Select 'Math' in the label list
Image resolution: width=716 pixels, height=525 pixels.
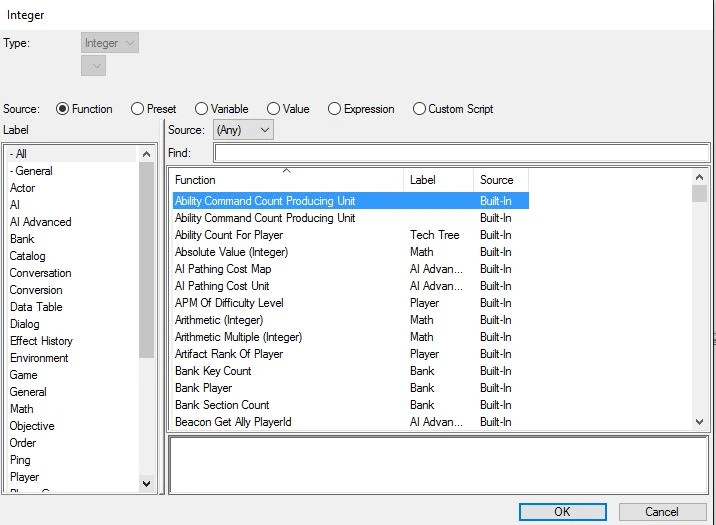(72, 409)
